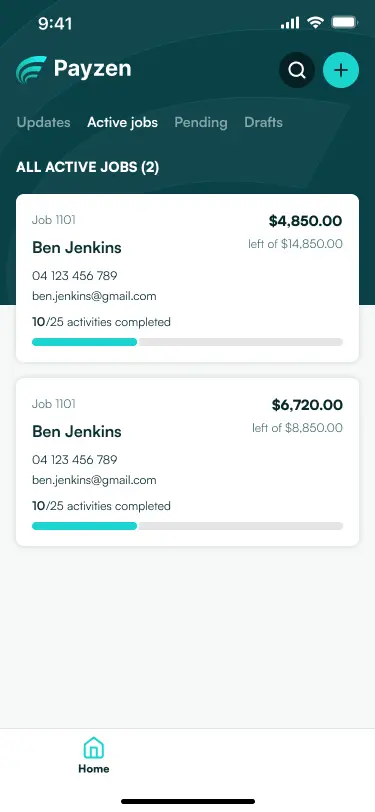Tap the battery indicator in status bar
This screenshot has width=375, height=812.
point(344,22)
